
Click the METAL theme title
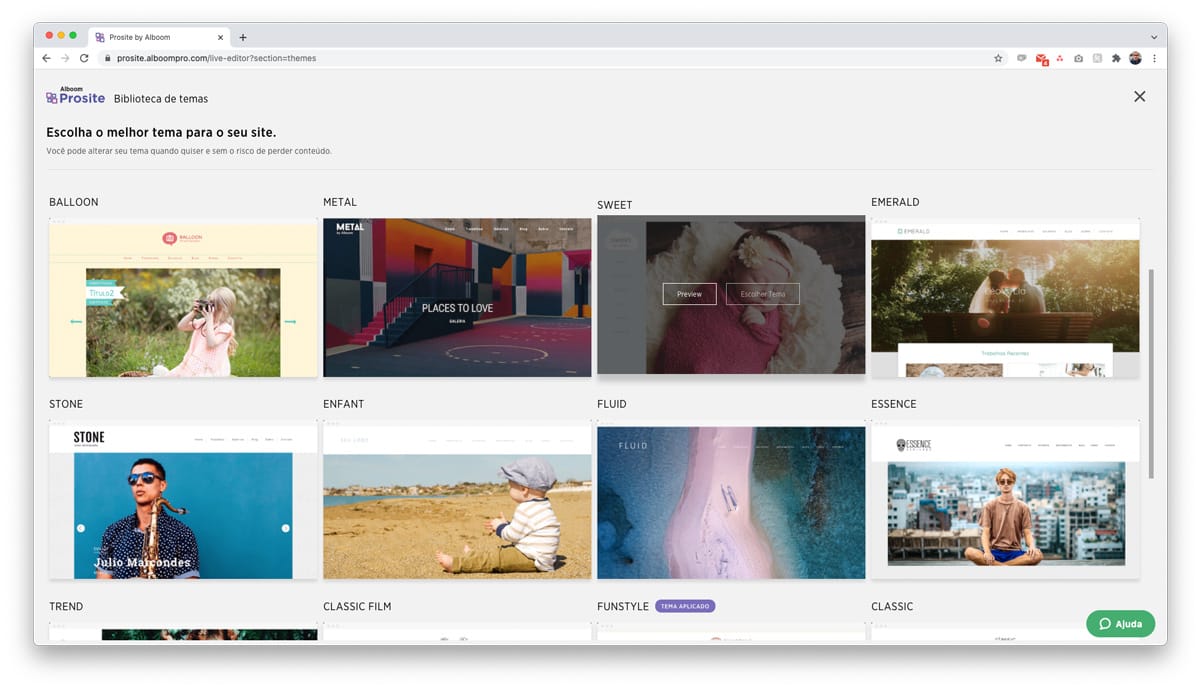pos(340,202)
